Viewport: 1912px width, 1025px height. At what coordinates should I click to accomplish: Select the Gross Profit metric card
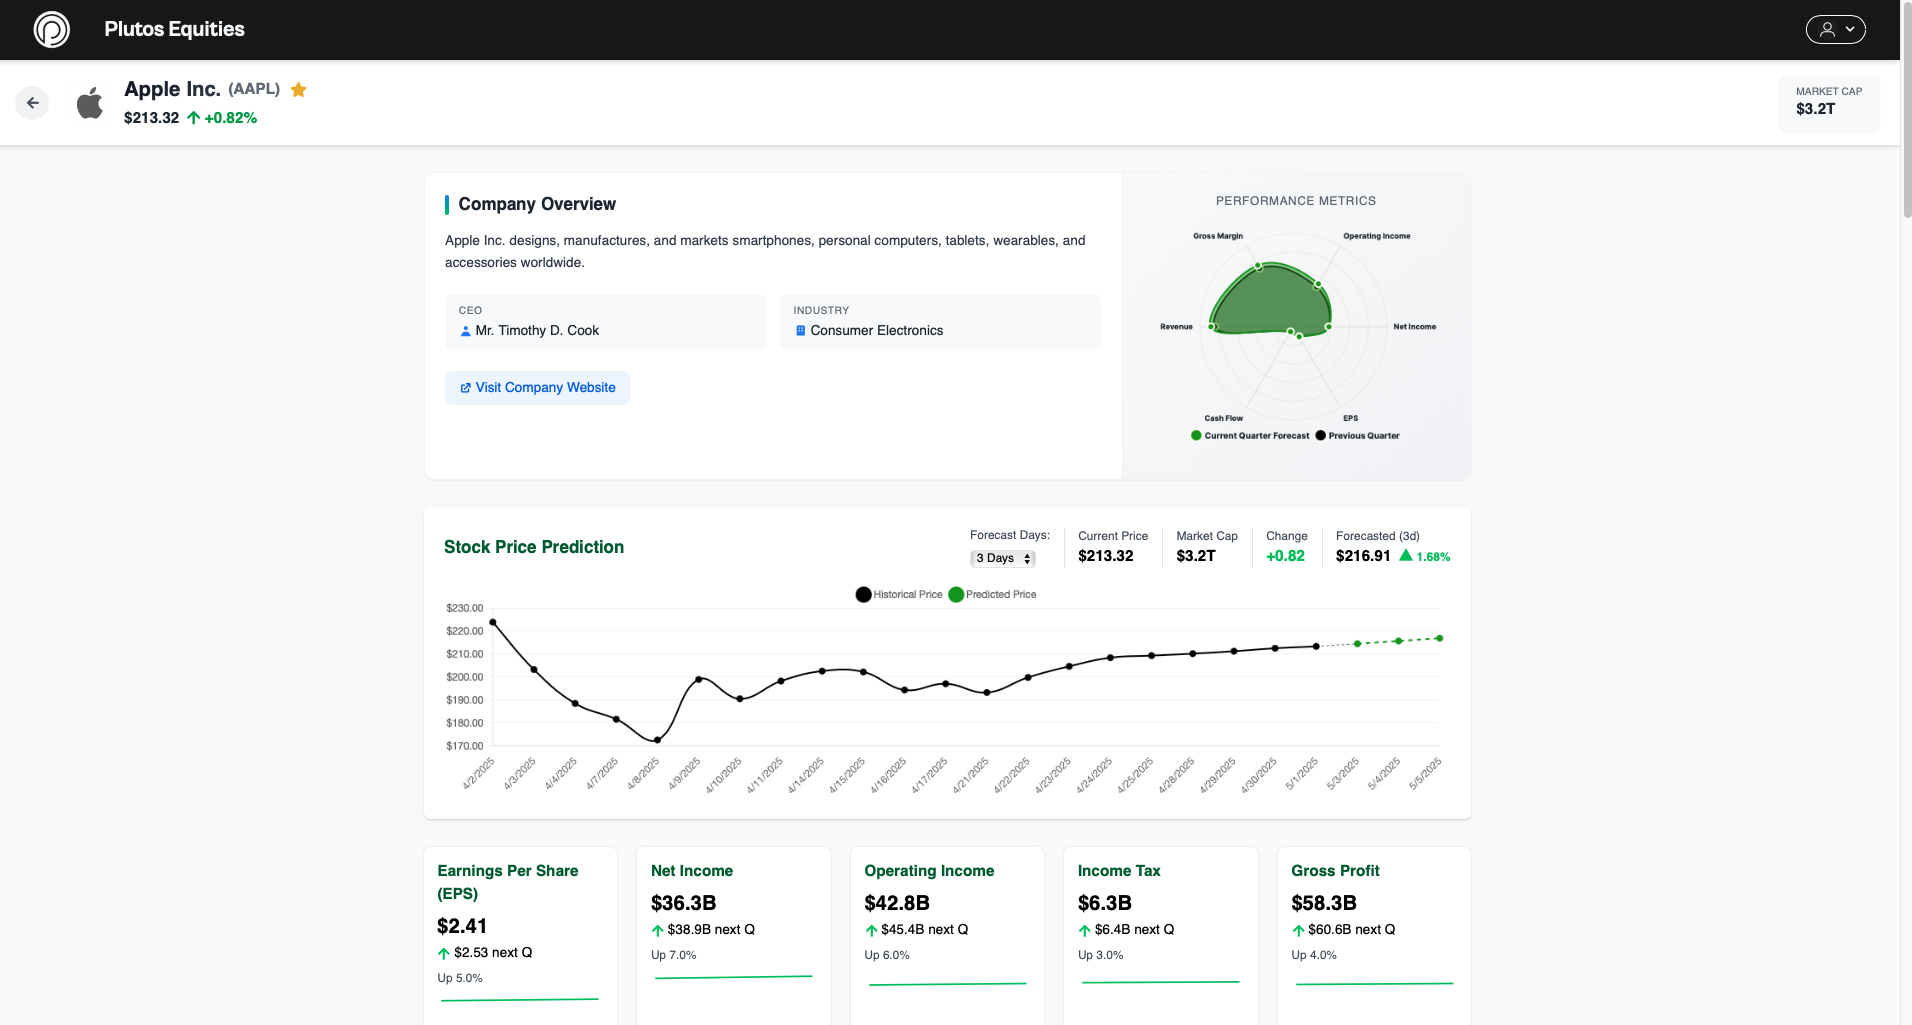[1373, 930]
